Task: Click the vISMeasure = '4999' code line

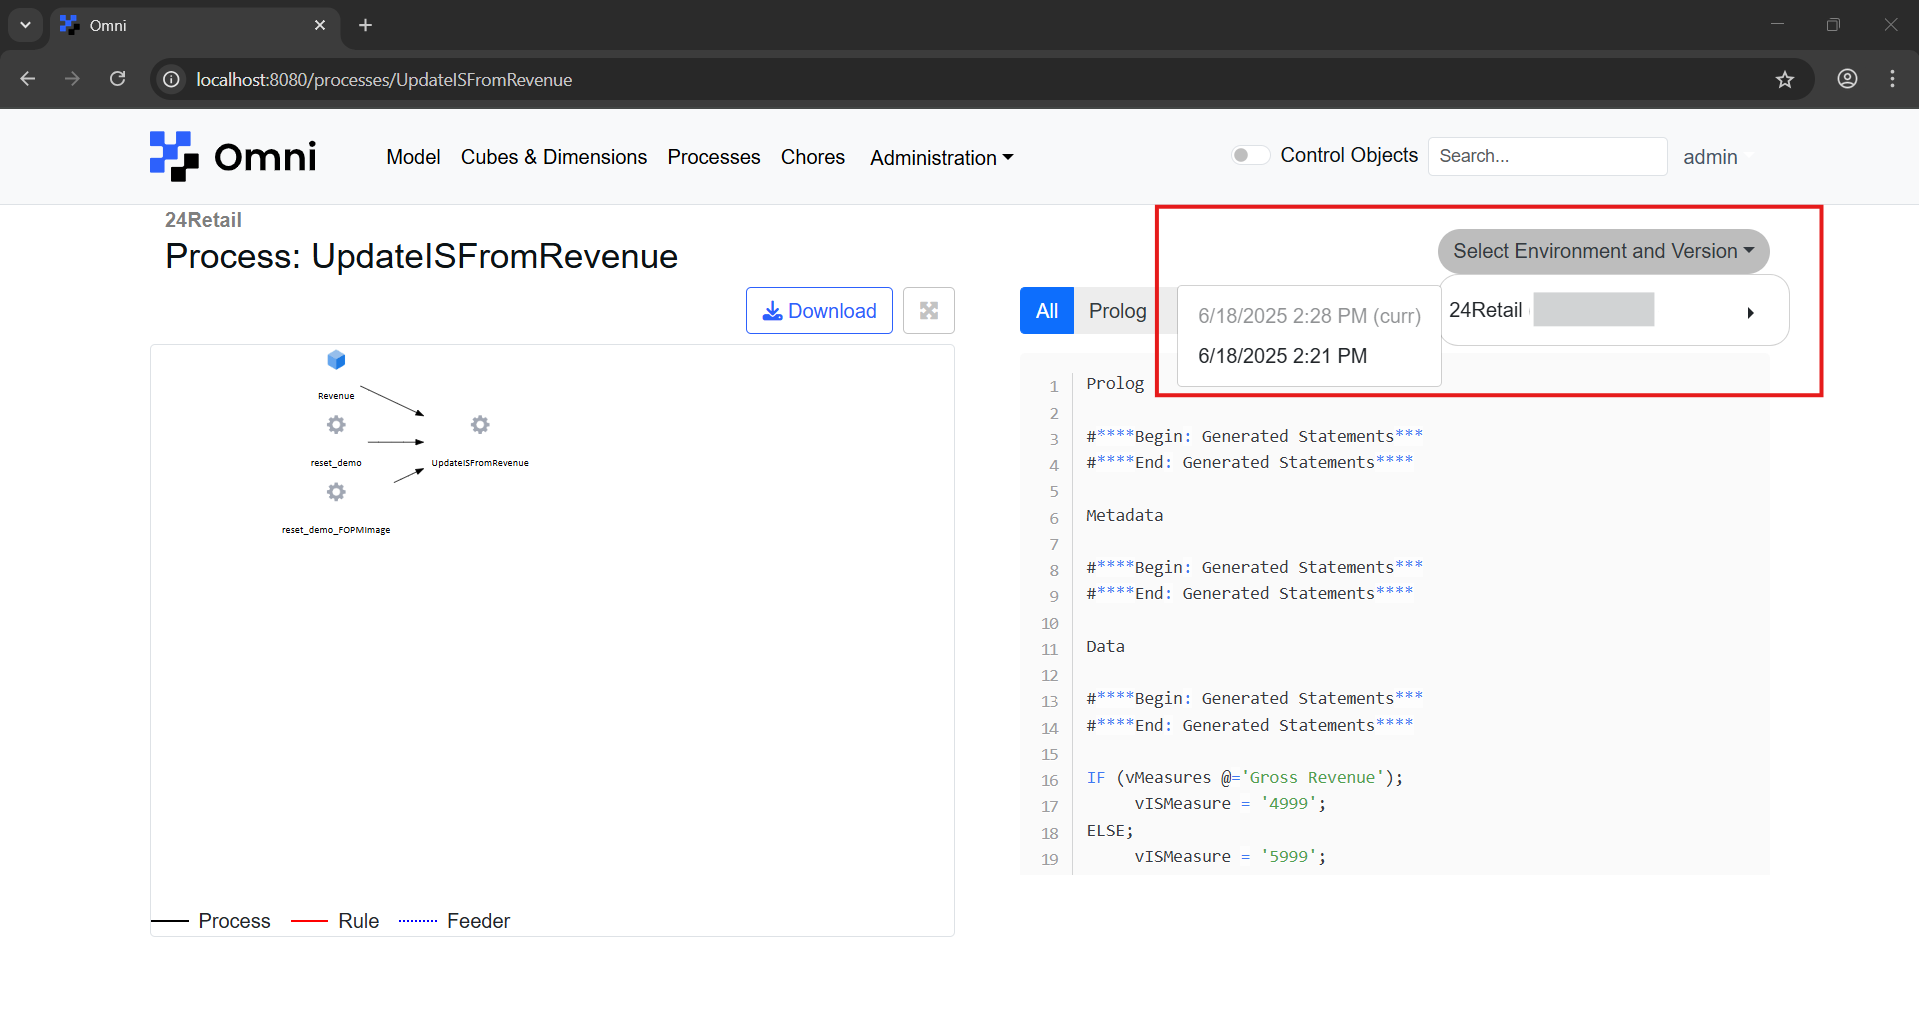Action: point(1230,803)
